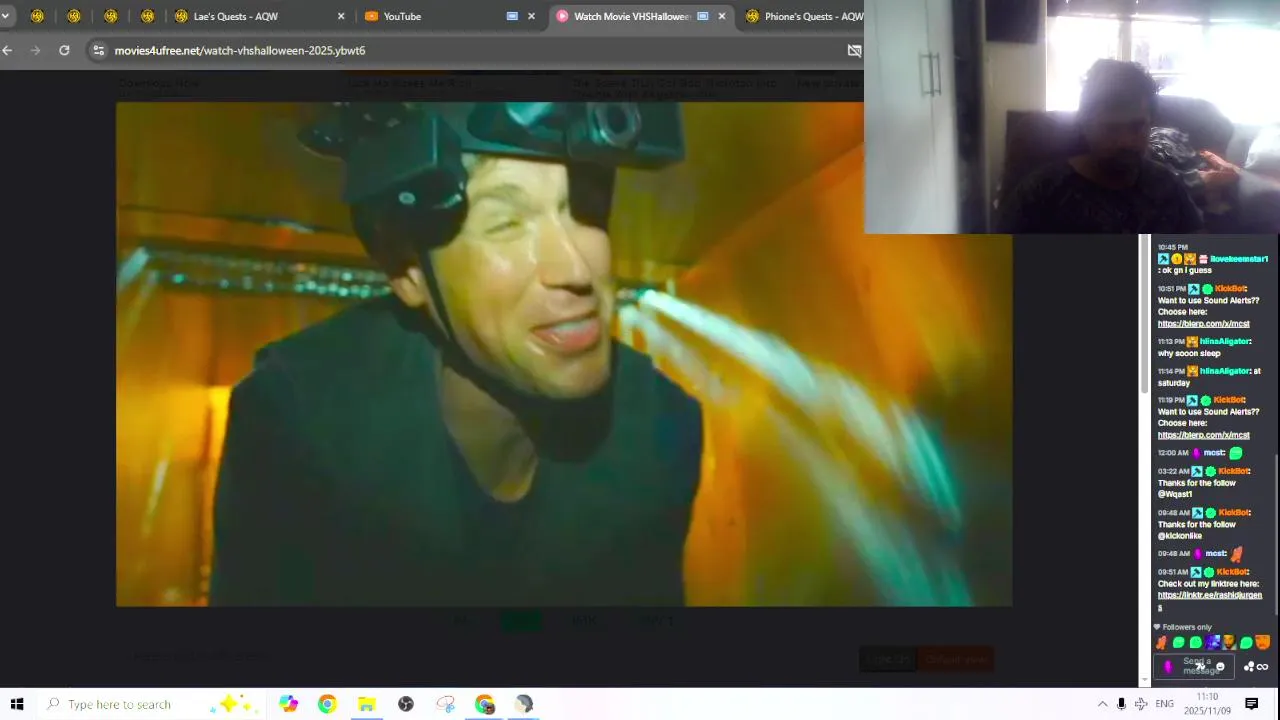Click the orange emote in mcst 09:48 AM message
Viewport: 1280px width, 720px height.
point(1237,553)
